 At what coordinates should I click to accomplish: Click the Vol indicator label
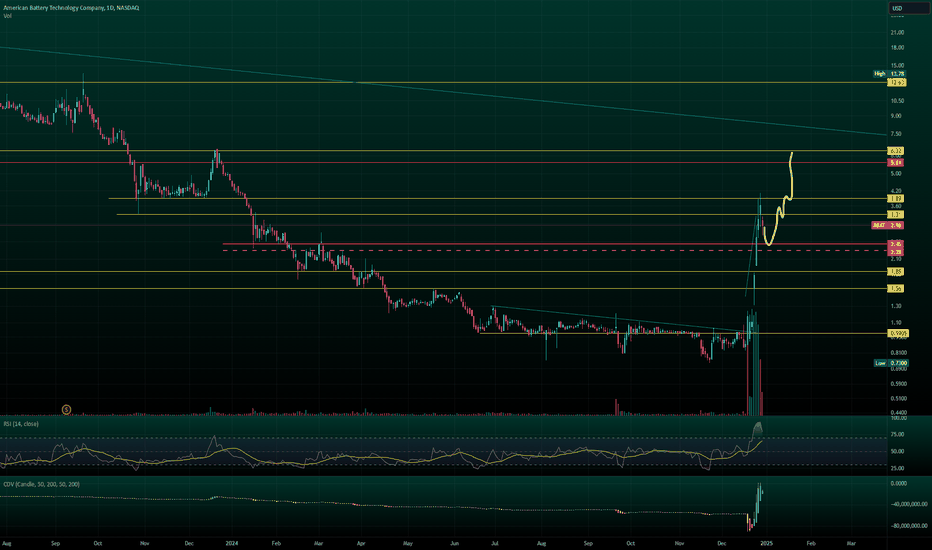tap(8, 17)
